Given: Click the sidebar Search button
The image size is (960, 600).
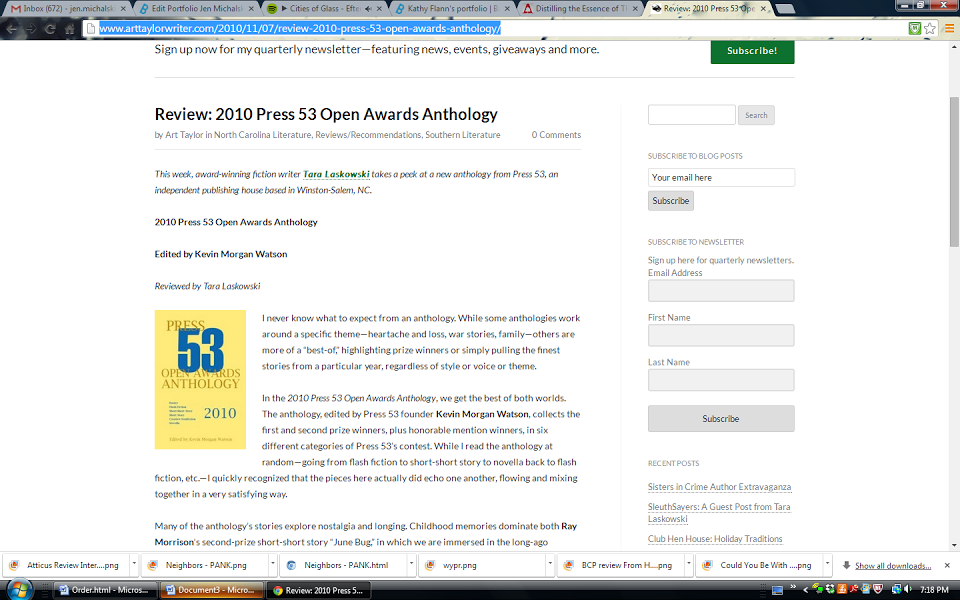Looking at the screenshot, I should (x=756, y=115).
